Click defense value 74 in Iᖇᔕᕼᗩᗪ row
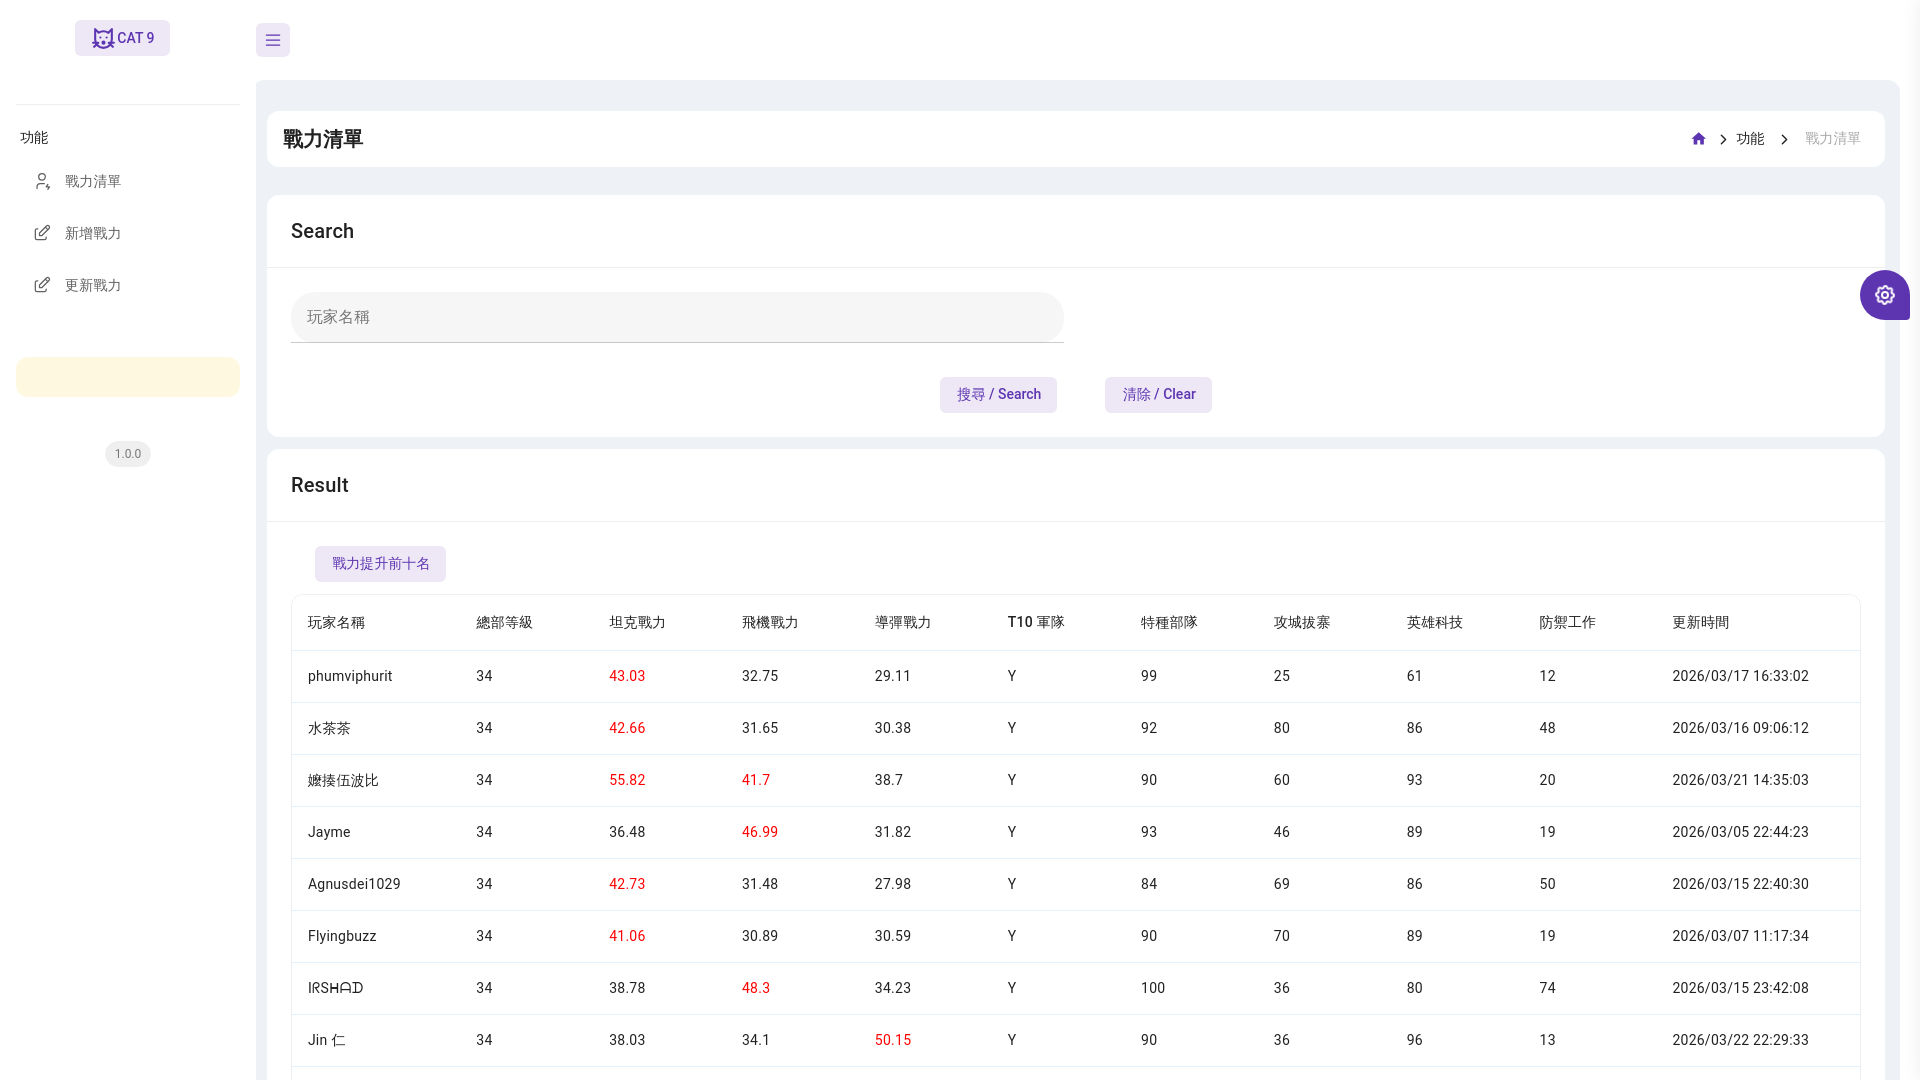The height and width of the screenshot is (1080, 1920). coord(1547,989)
